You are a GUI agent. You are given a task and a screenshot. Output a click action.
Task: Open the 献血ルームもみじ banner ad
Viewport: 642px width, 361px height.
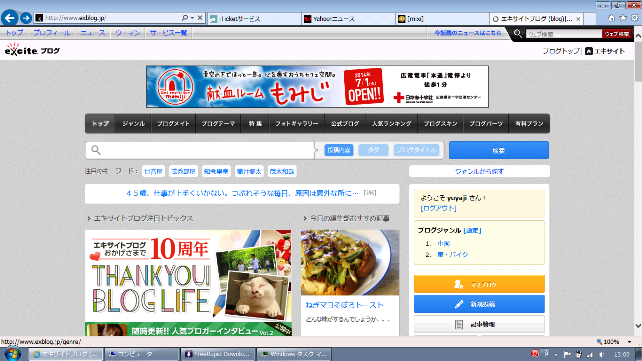point(317,86)
